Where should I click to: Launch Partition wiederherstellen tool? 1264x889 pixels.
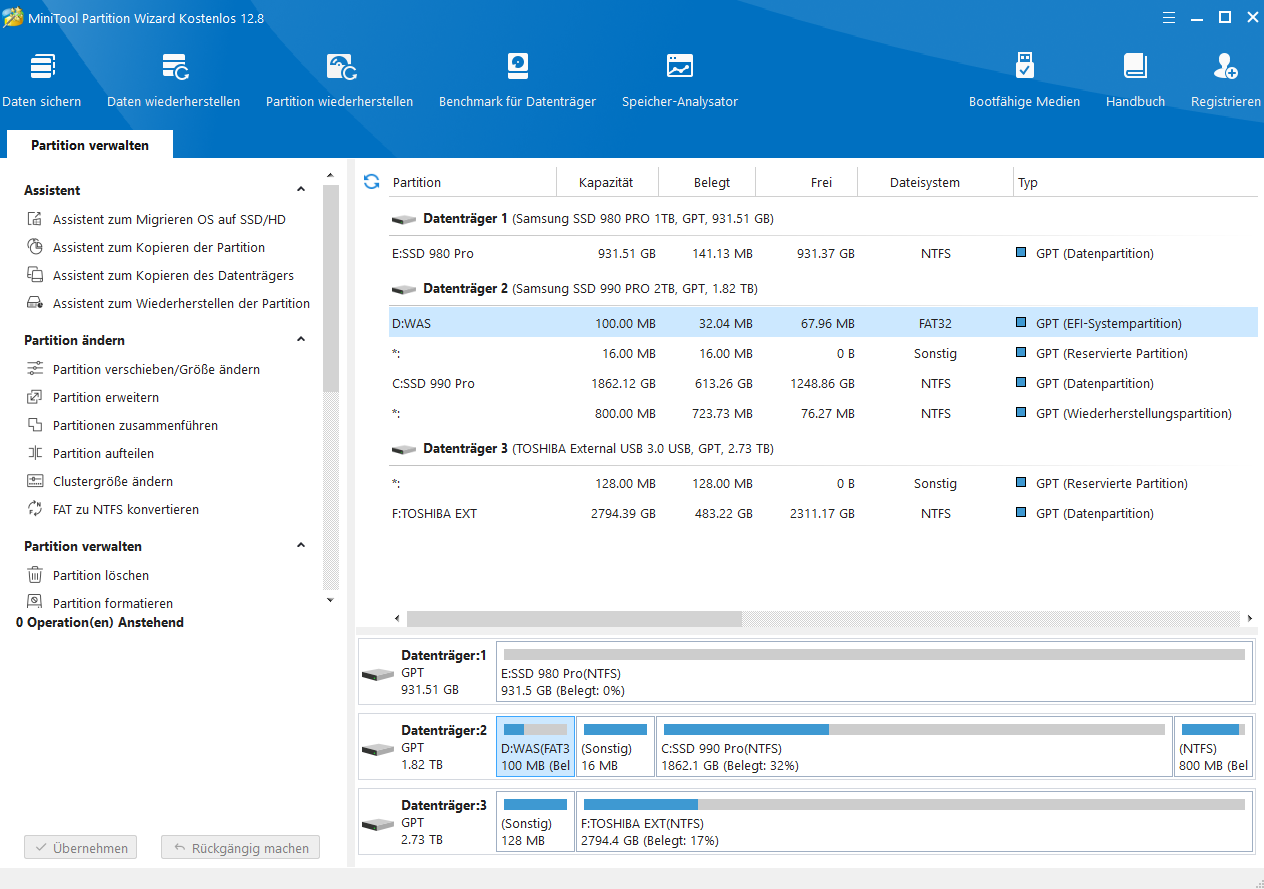(x=339, y=80)
